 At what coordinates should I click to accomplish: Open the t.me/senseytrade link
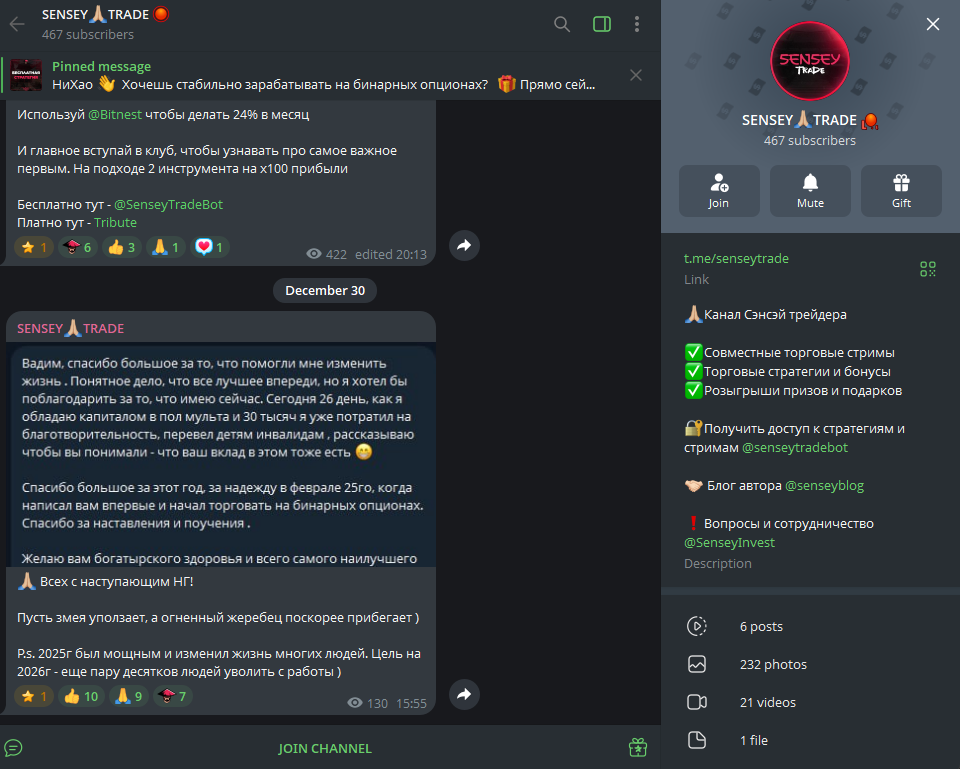click(x=736, y=258)
